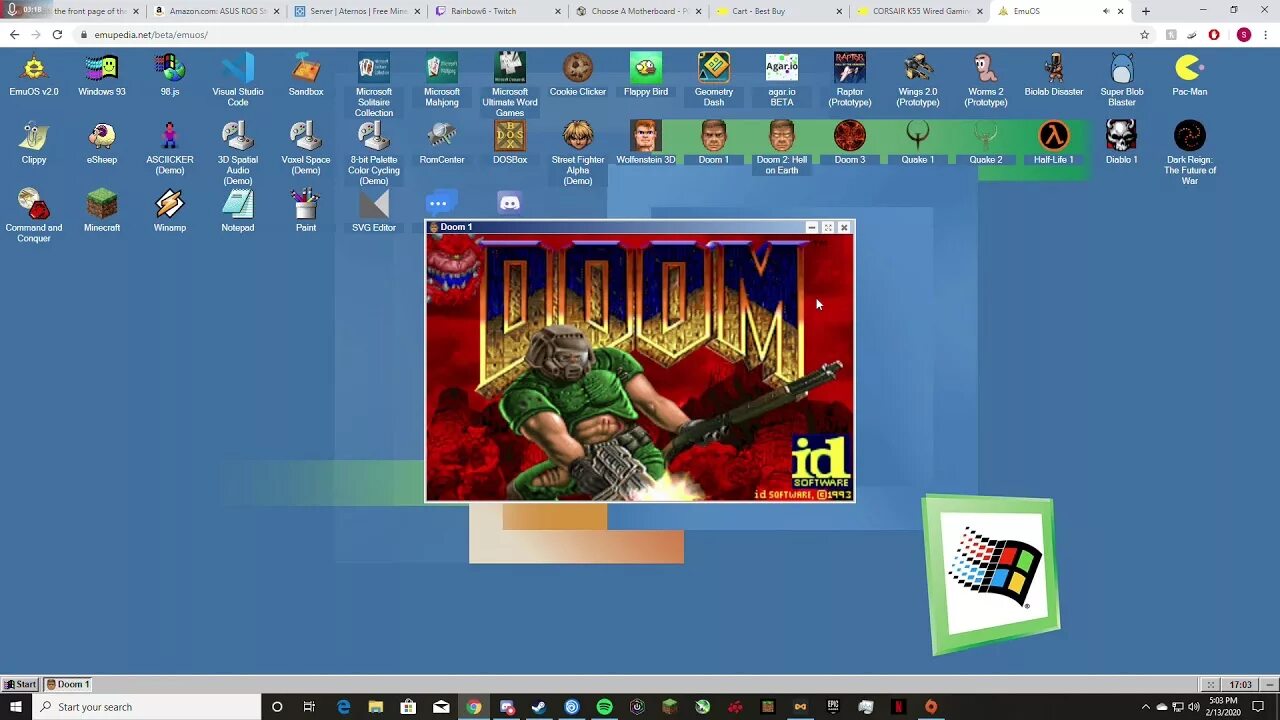Launch 3D Spatial Audio (Demo) icon
Image resolution: width=1280 pixels, height=720 pixels.
coord(238,153)
